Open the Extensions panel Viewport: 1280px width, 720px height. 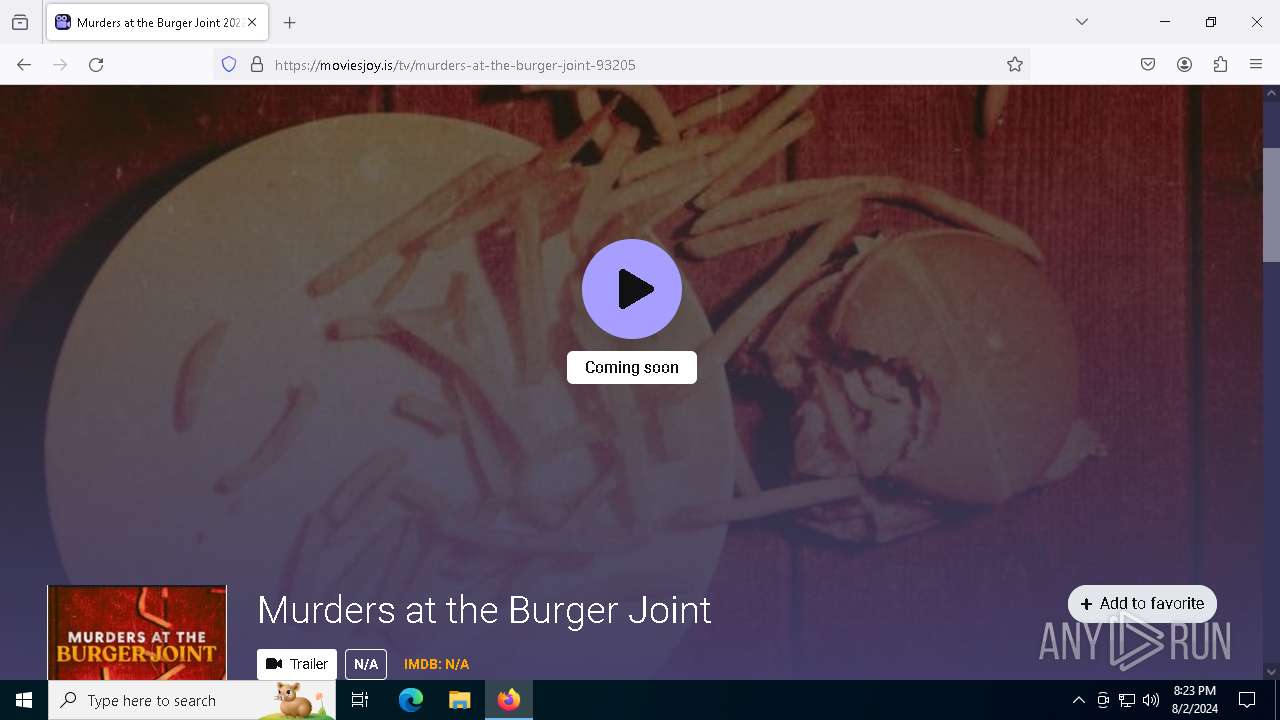pyautogui.click(x=1220, y=65)
